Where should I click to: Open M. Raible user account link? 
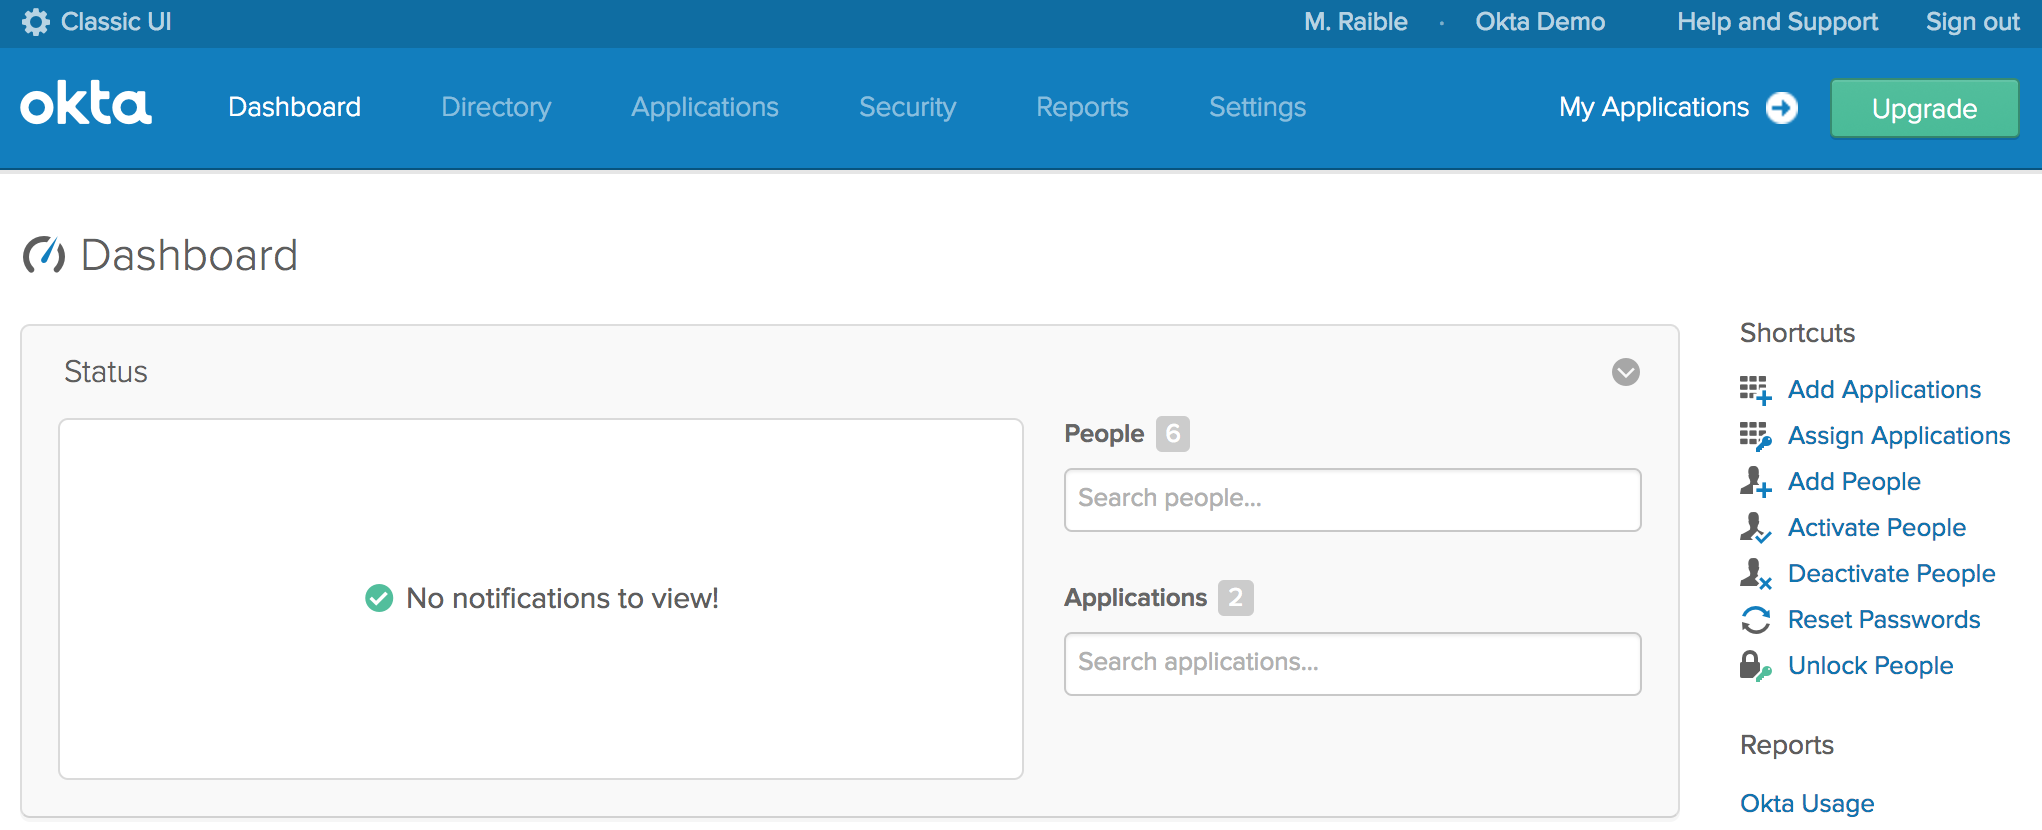1356,22
